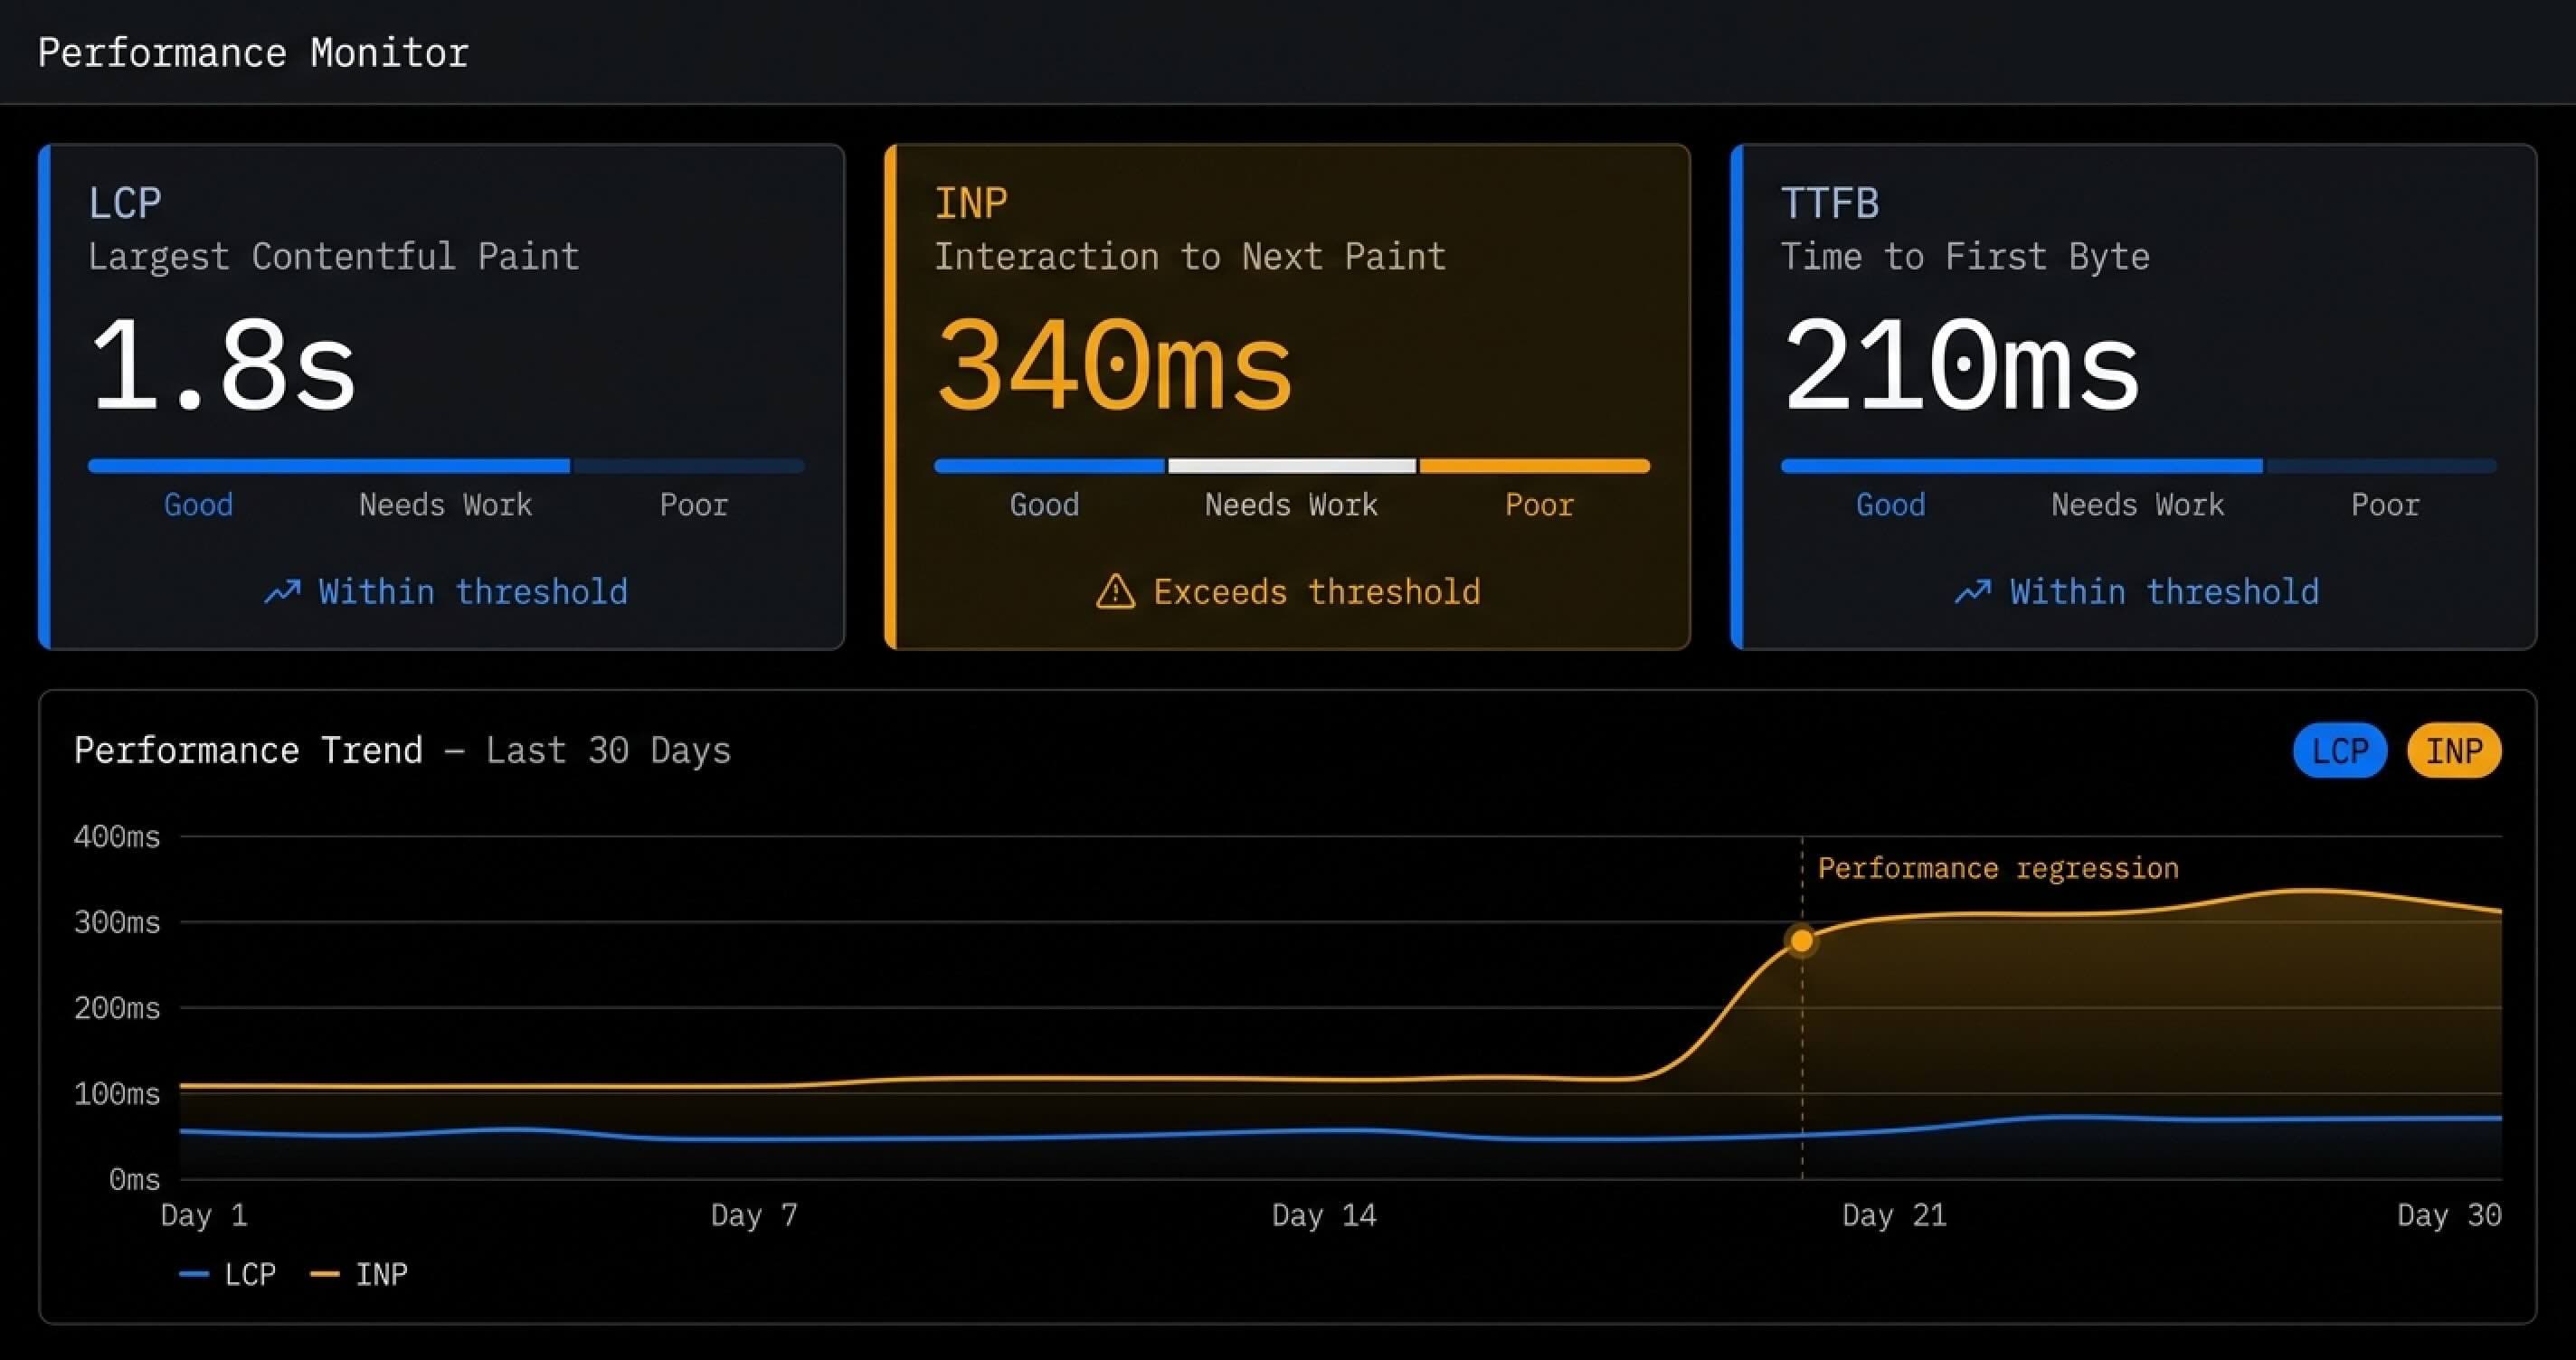
Task: Click the trend arrow icon in LCP card
Action: (282, 592)
